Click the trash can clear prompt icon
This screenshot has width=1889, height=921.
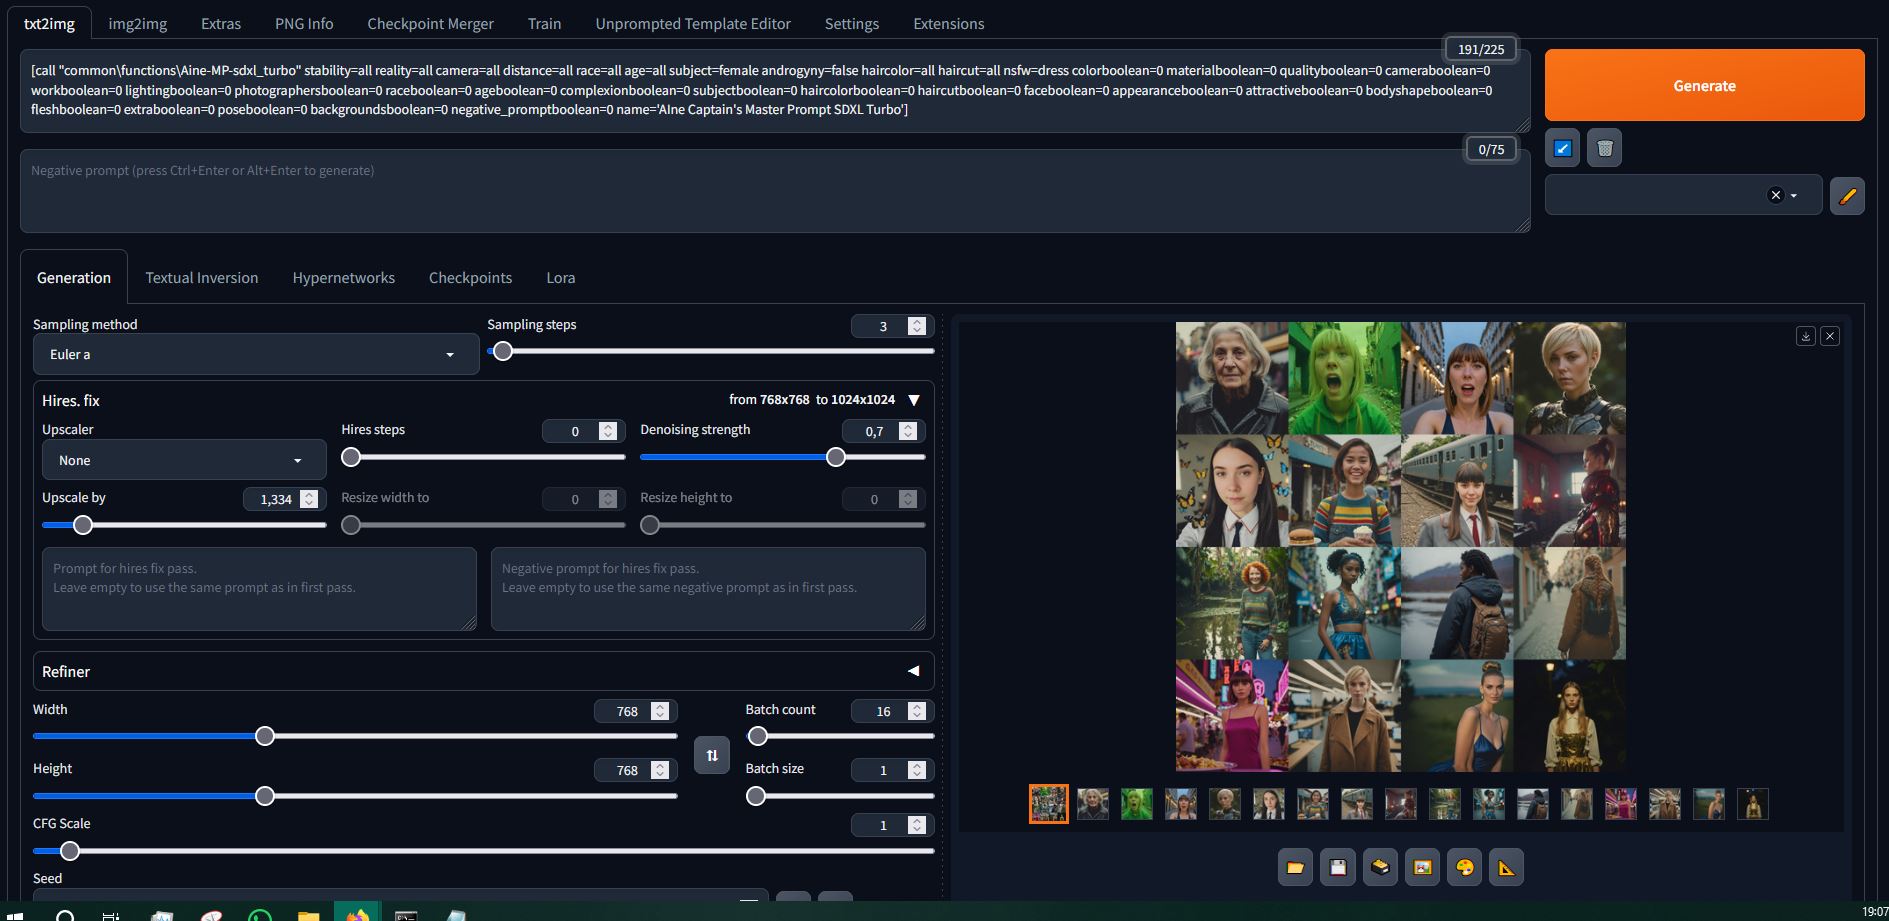point(1604,149)
